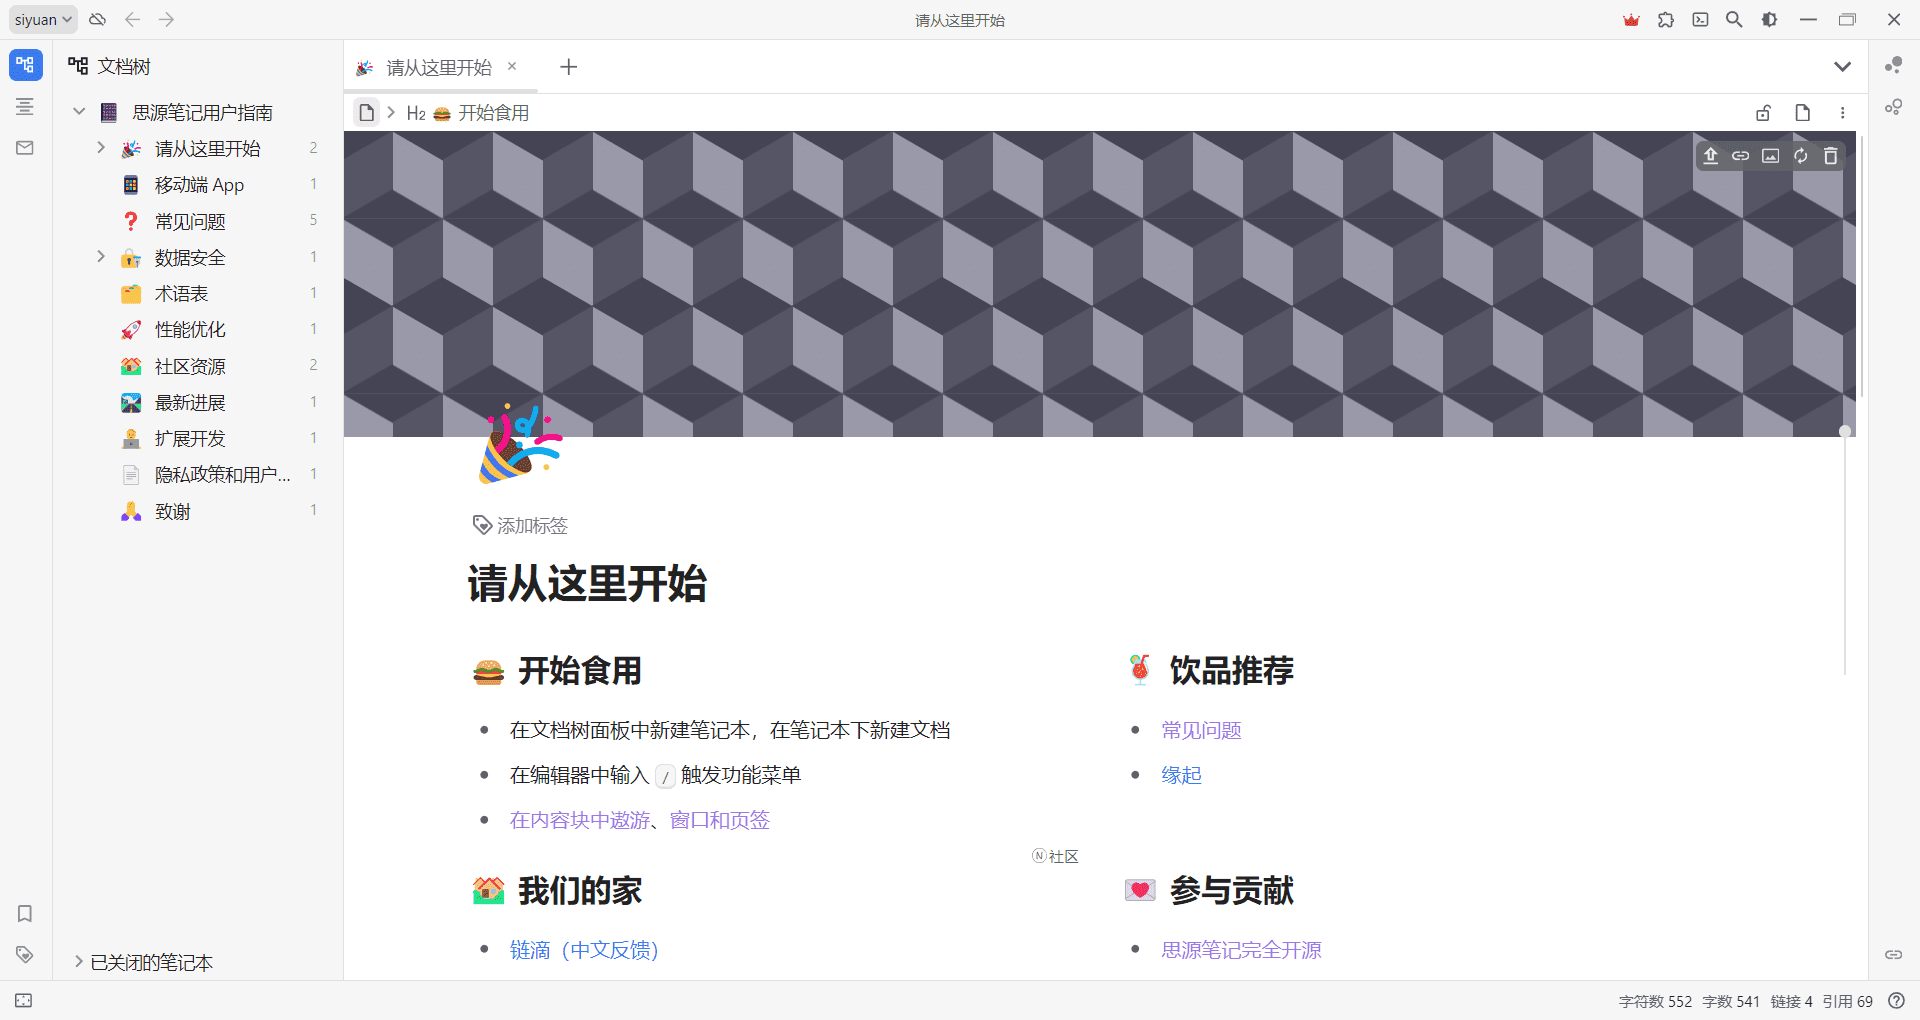Select the 请从这里开始 tab
Image resolution: width=1920 pixels, height=1020 pixels.
coord(438,67)
